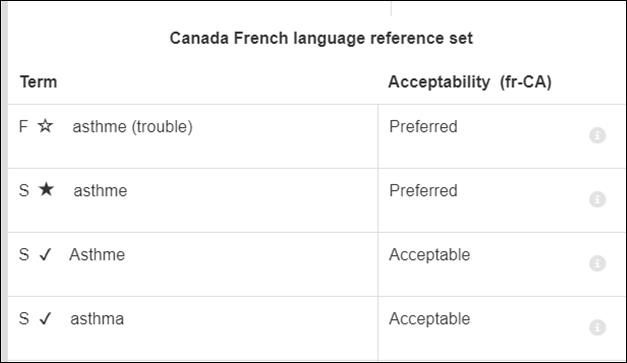
Task: Select the capitalized term Asthme
Action: [x=97, y=255]
